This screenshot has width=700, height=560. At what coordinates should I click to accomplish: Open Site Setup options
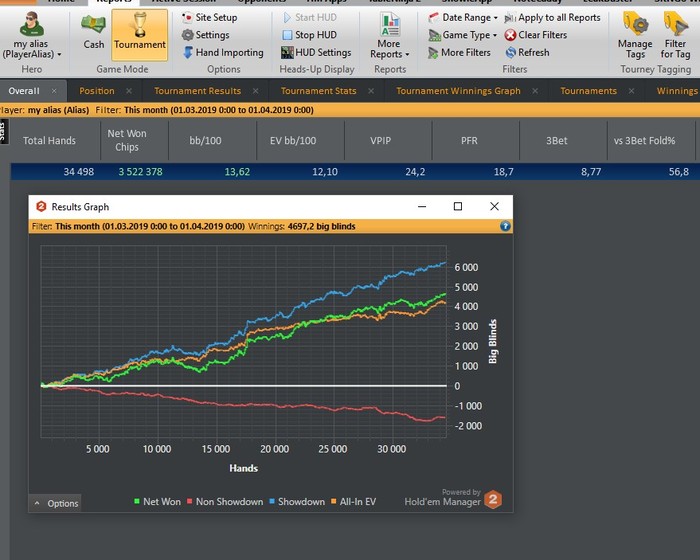tap(209, 17)
